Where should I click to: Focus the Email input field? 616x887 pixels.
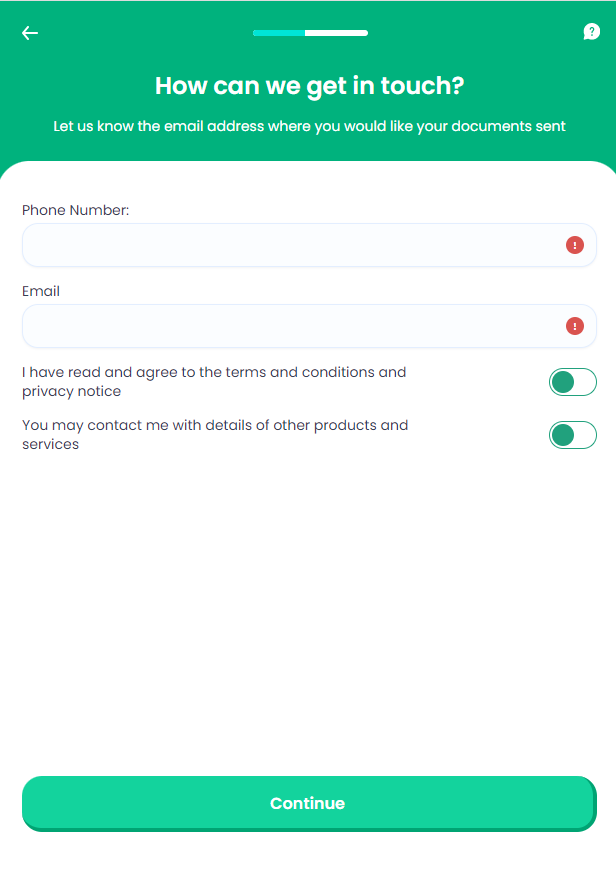(x=290, y=326)
